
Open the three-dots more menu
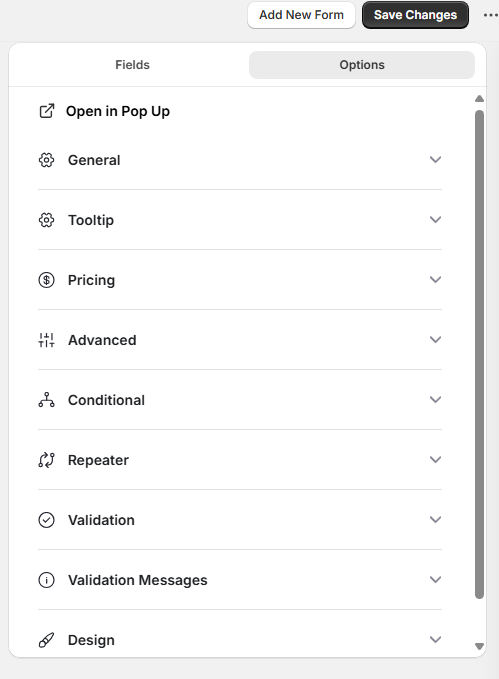coord(490,15)
